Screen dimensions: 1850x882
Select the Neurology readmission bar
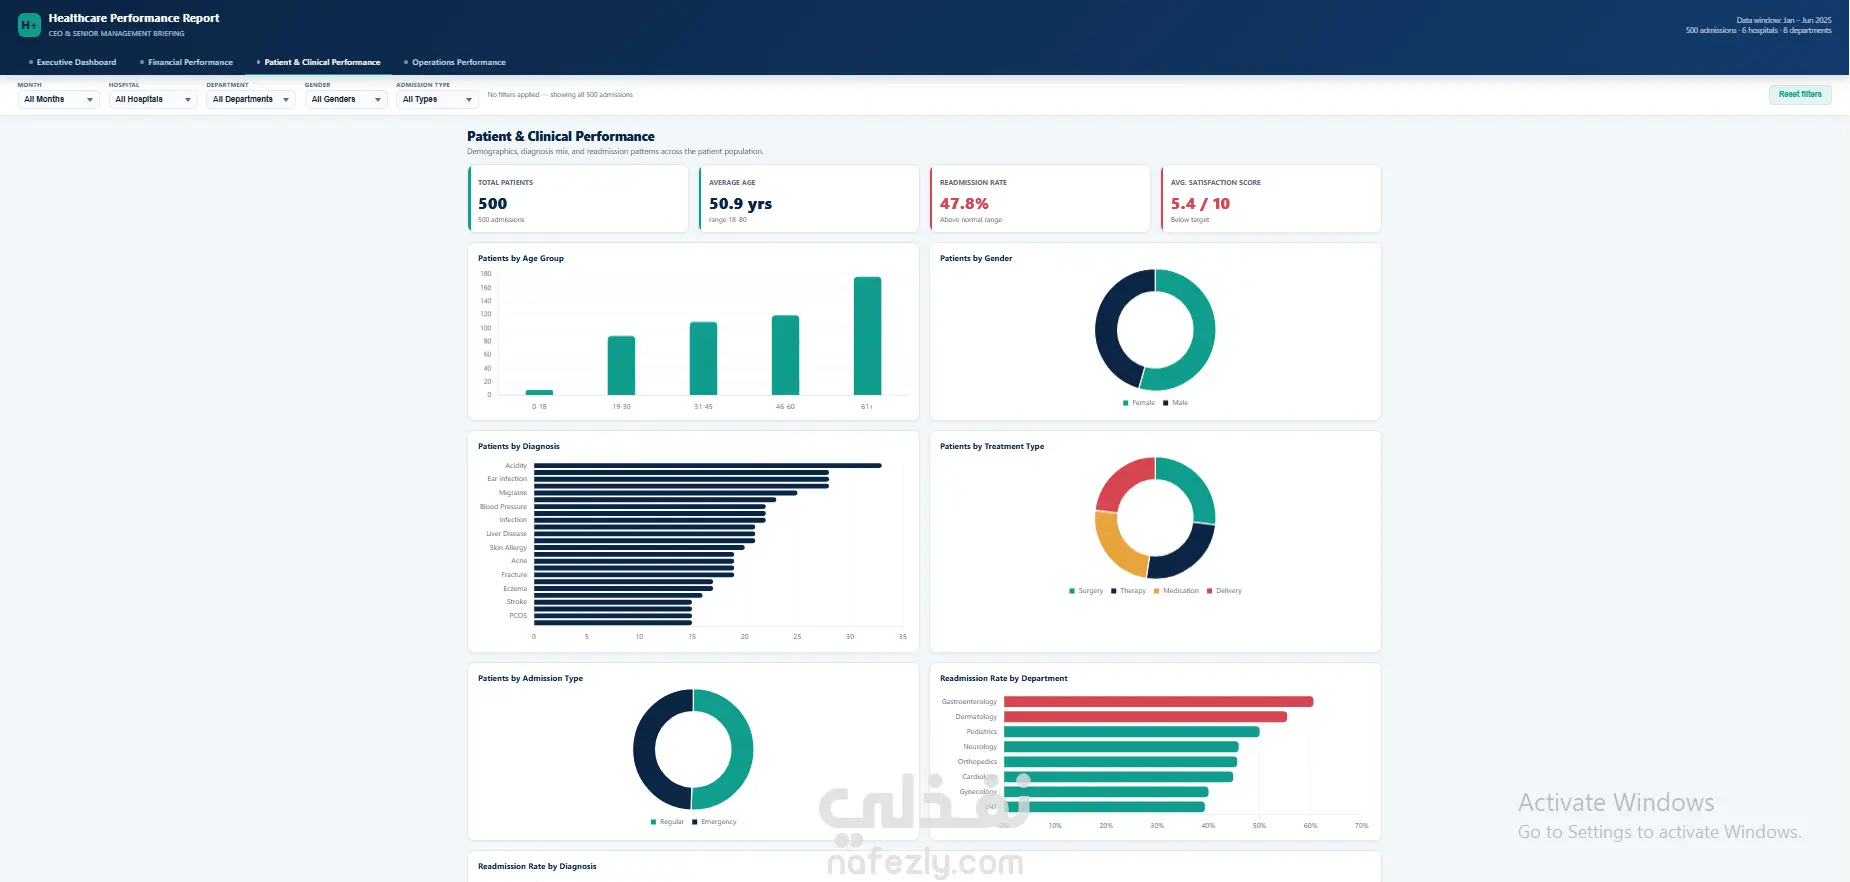[x=1121, y=747]
